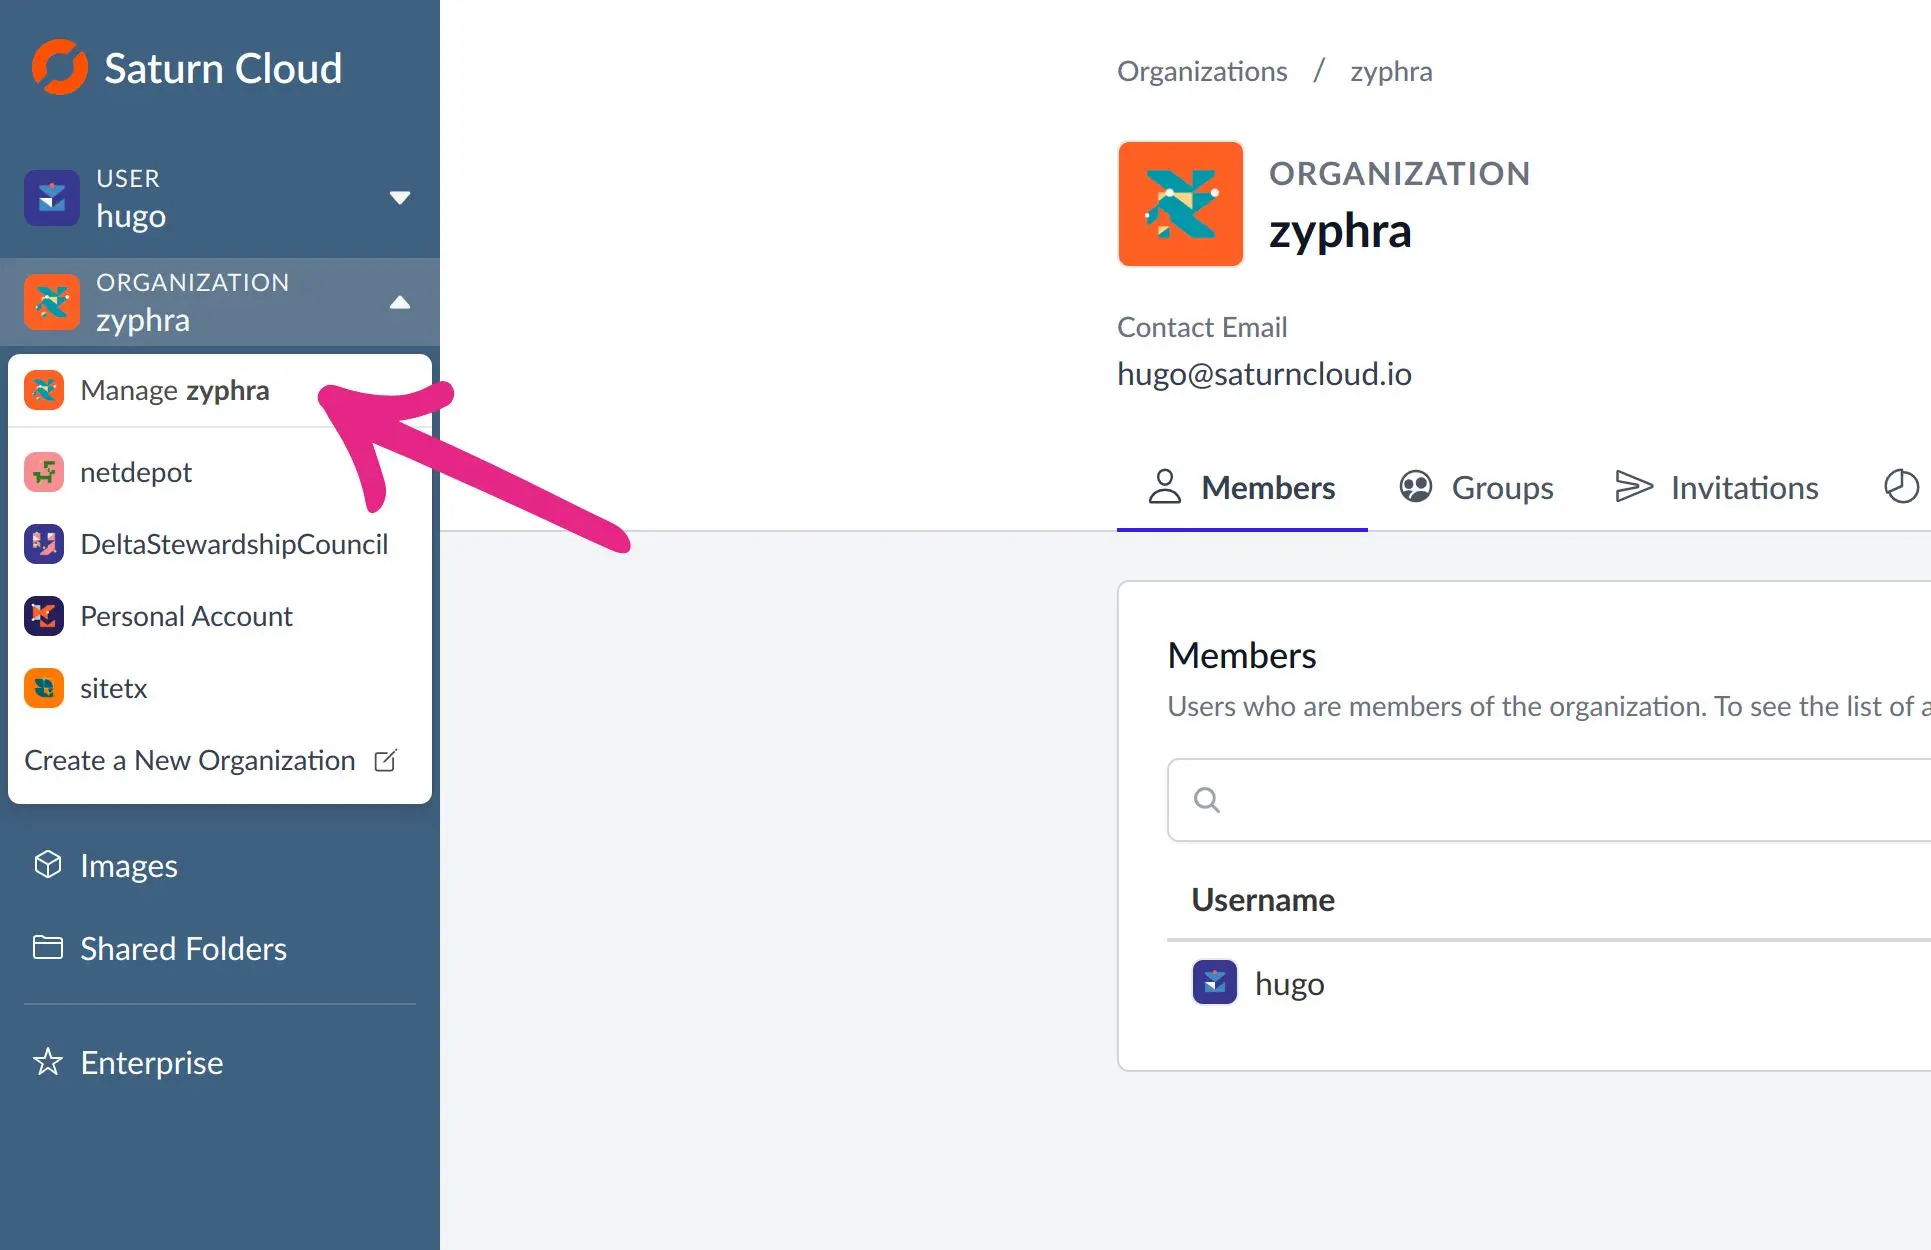Click the netdepot organization icon
Image resolution: width=1931 pixels, height=1250 pixels.
pyautogui.click(x=44, y=472)
